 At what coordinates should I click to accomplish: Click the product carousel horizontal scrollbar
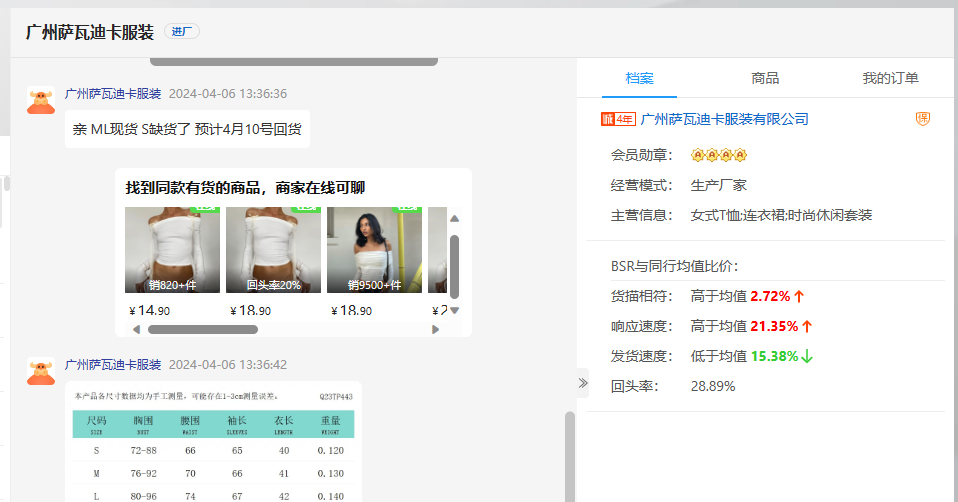coord(203,329)
